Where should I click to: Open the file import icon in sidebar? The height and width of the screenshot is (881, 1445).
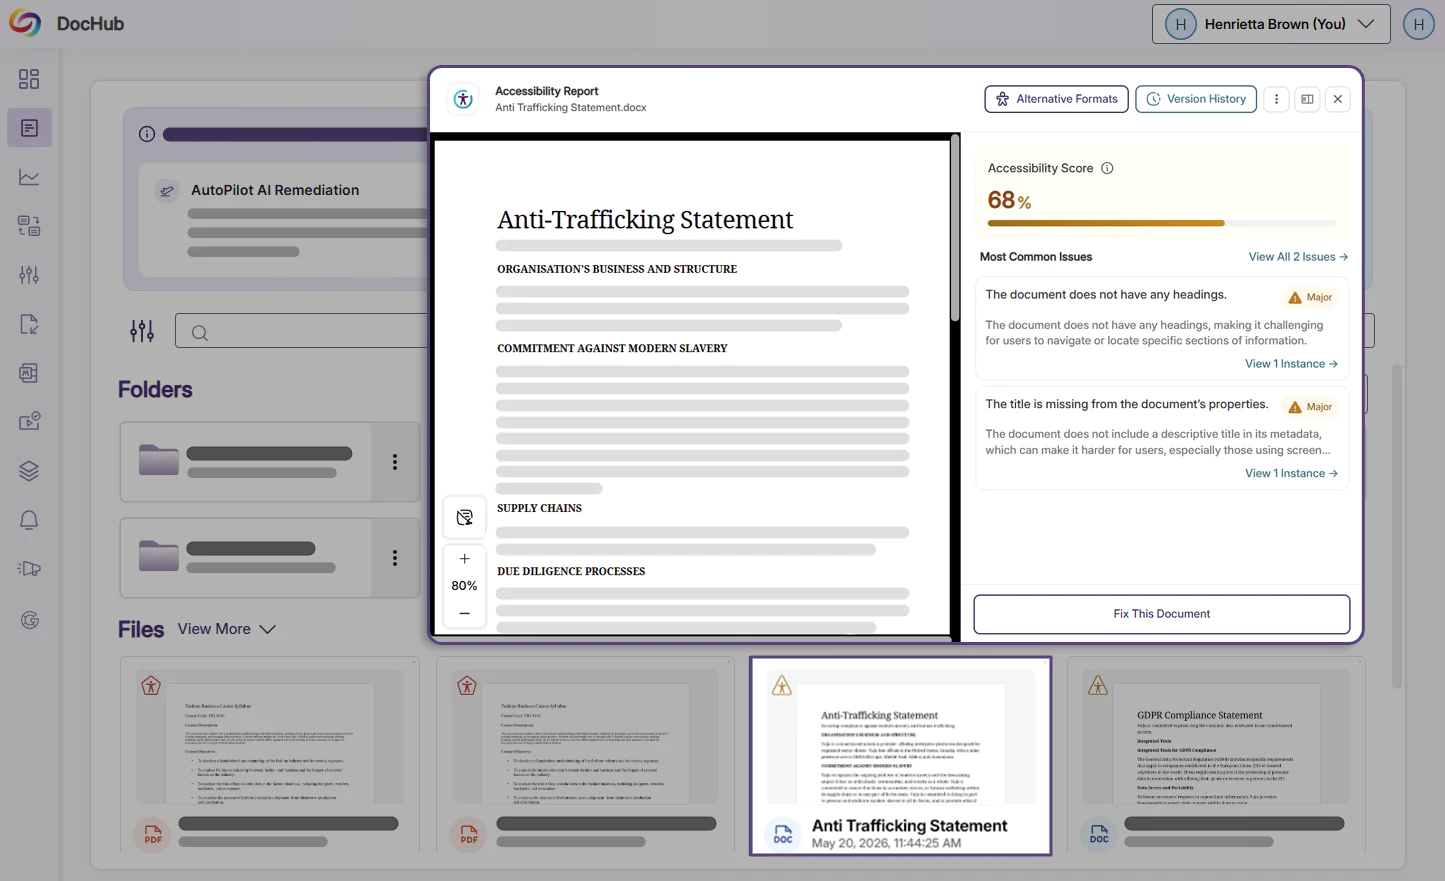point(29,324)
